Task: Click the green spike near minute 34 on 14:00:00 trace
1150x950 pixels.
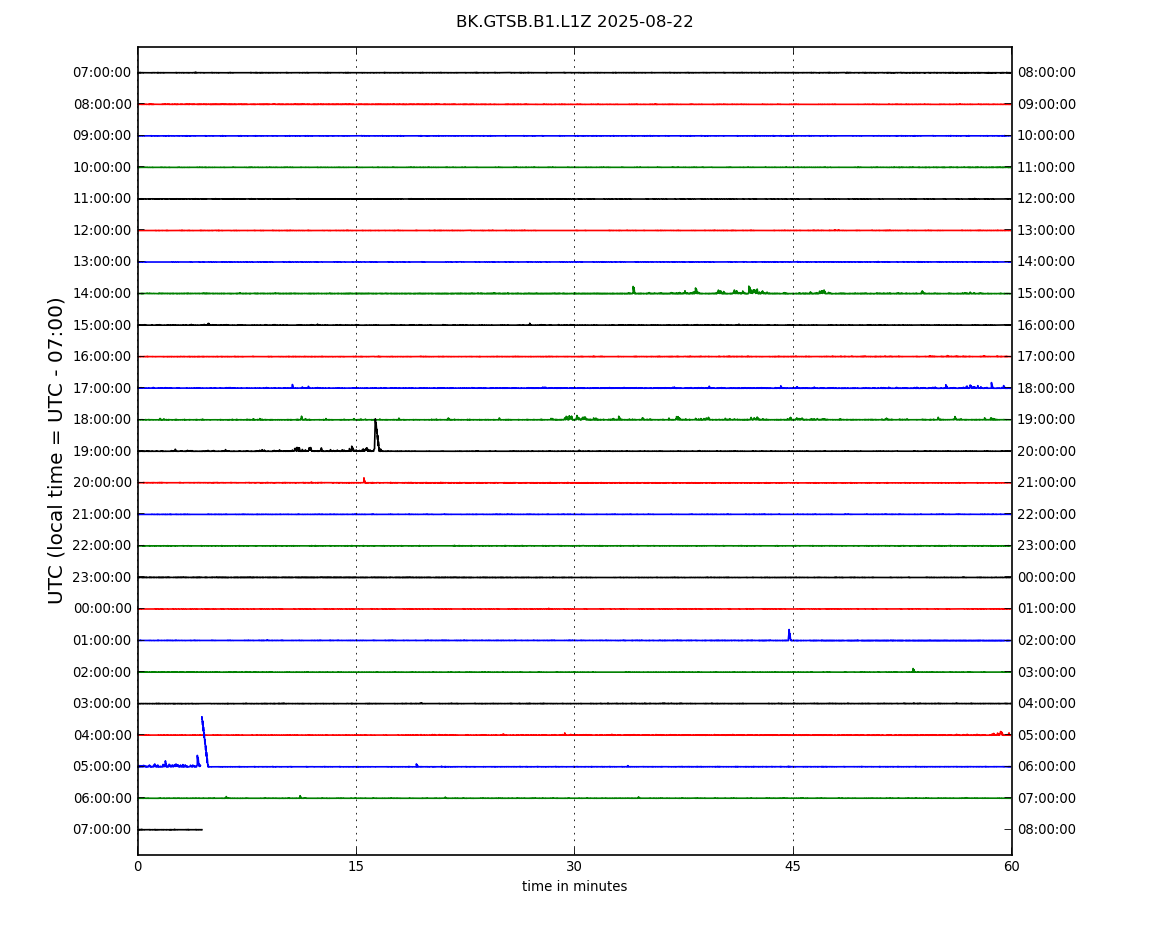Action: (633, 290)
